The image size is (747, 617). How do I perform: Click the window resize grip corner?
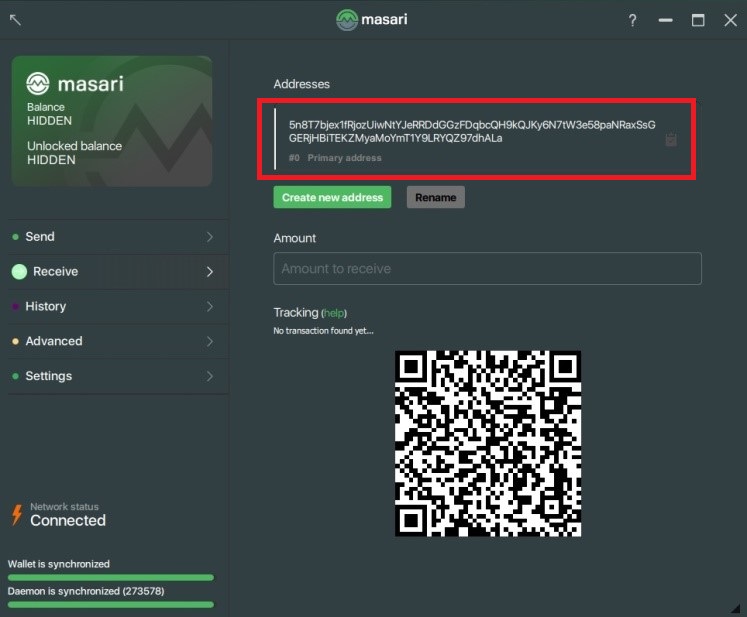tap(737, 608)
